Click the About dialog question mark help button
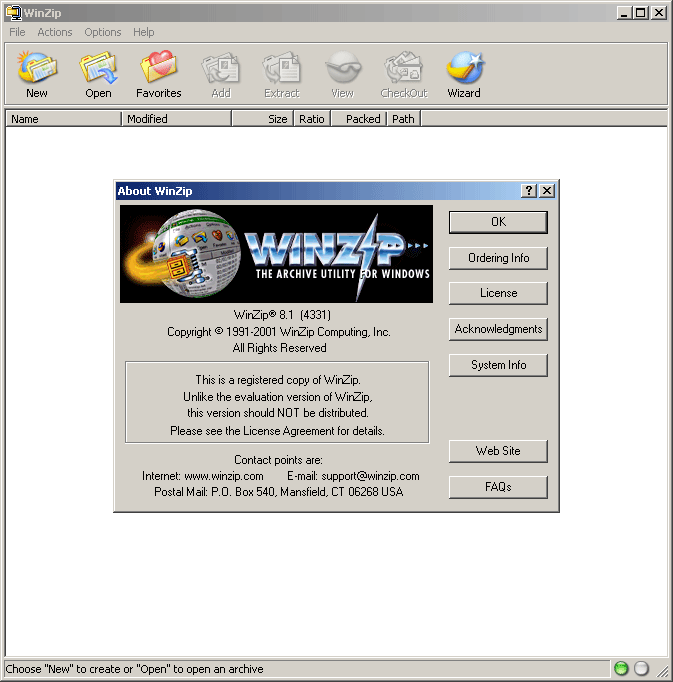 [529, 191]
